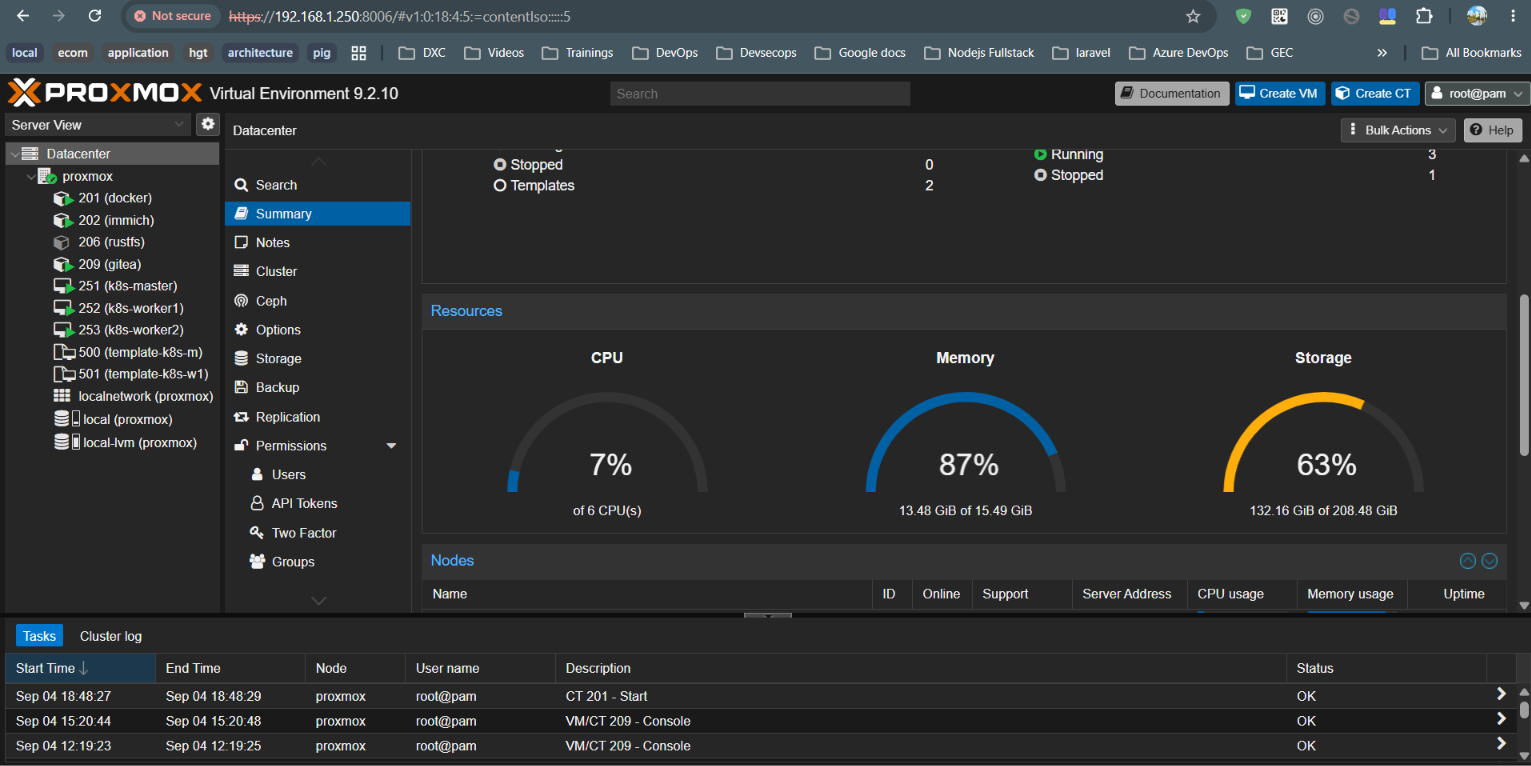Collapse the Permissions submenu arrow

[x=391, y=446]
